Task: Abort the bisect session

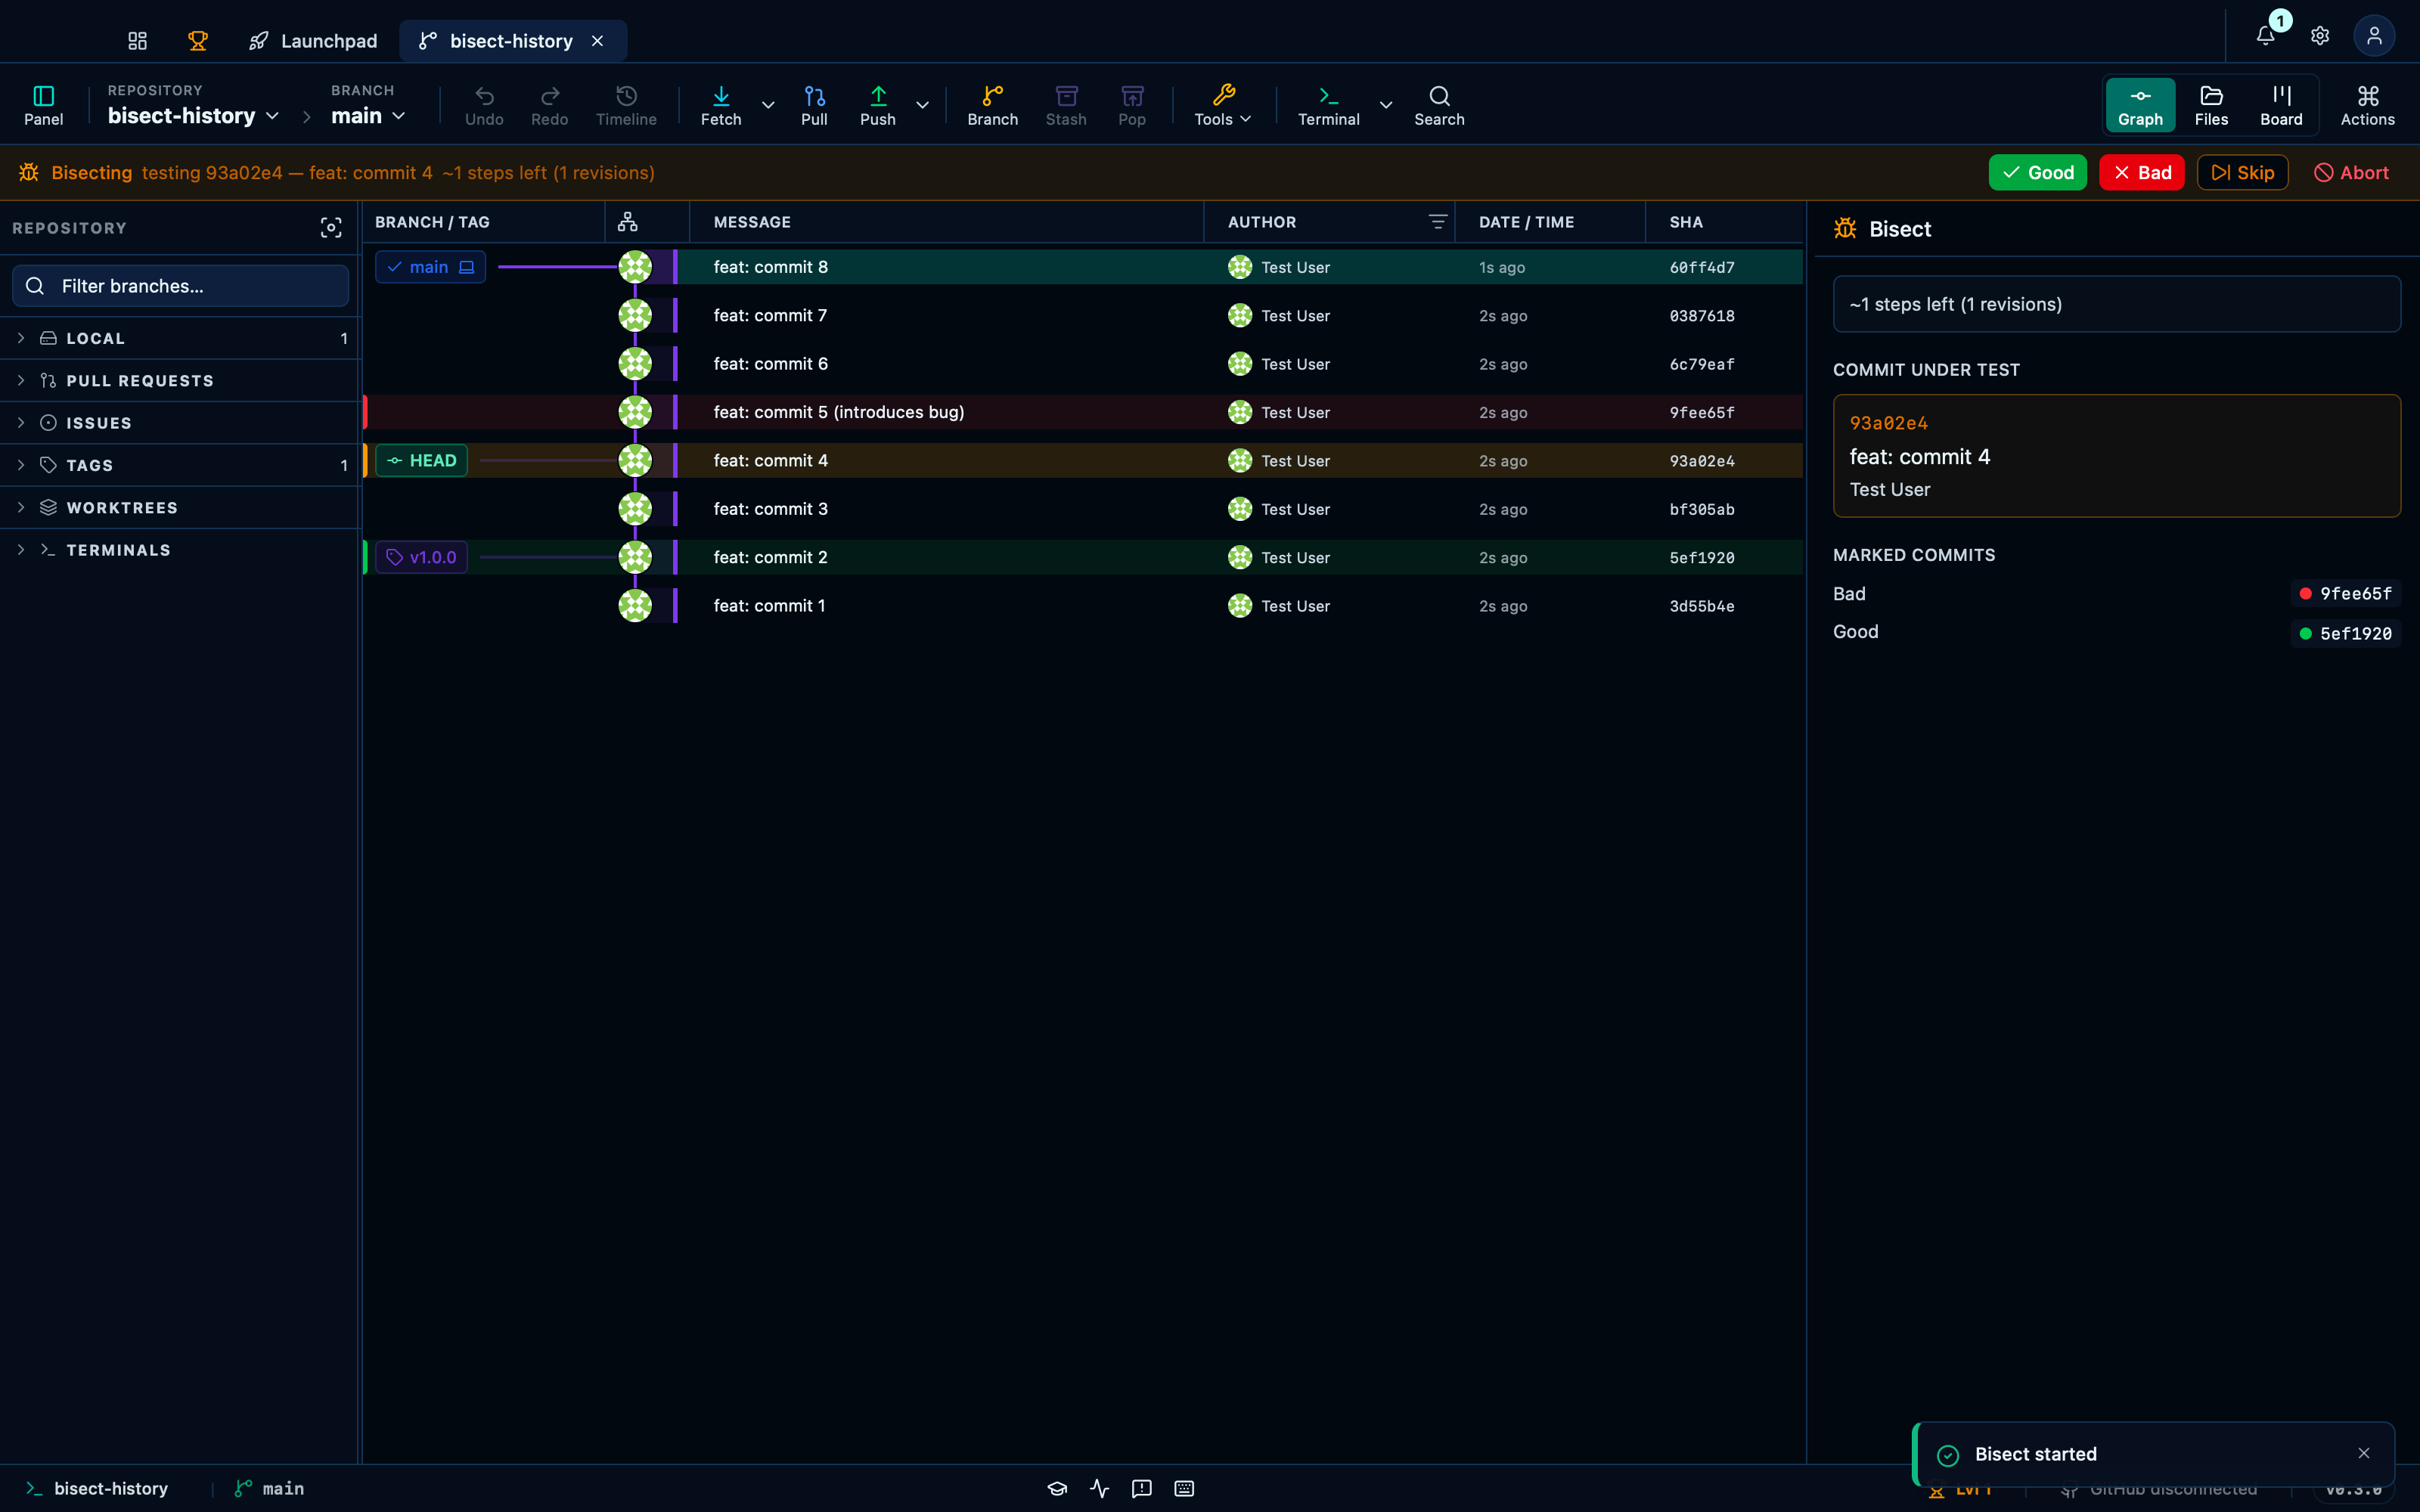Action: pyautogui.click(x=2351, y=172)
